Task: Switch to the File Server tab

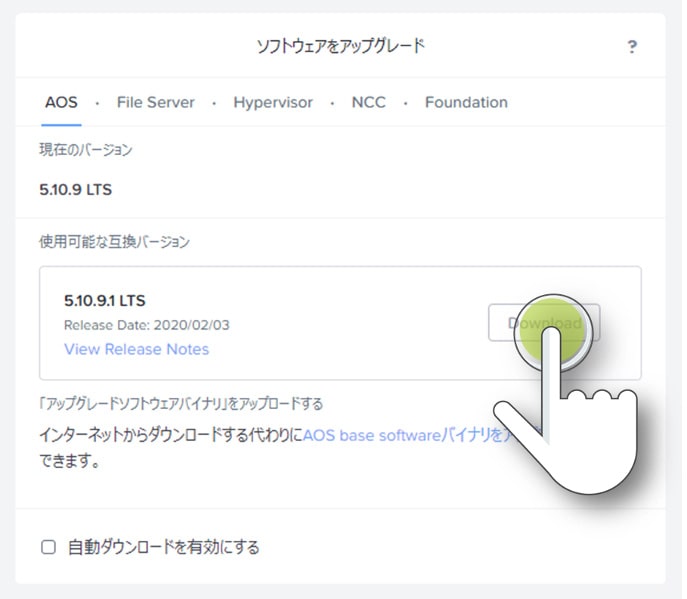Action: pyautogui.click(x=155, y=102)
